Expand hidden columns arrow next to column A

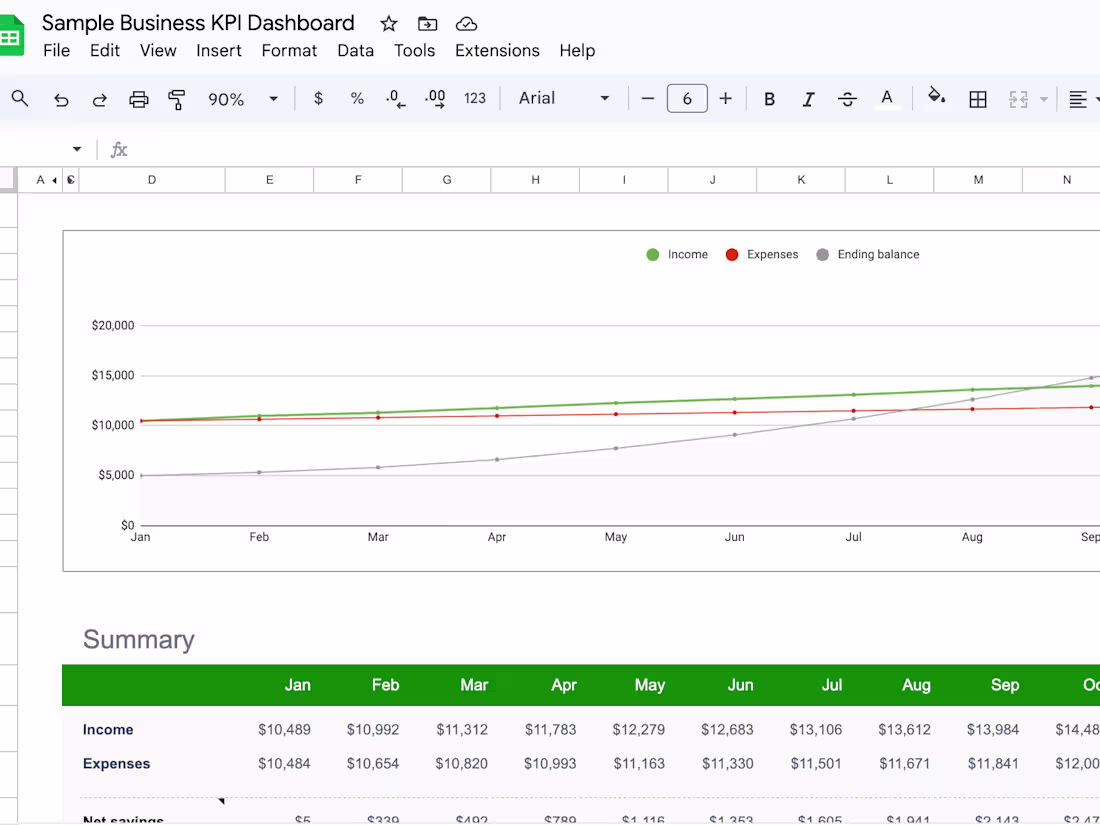(x=55, y=180)
